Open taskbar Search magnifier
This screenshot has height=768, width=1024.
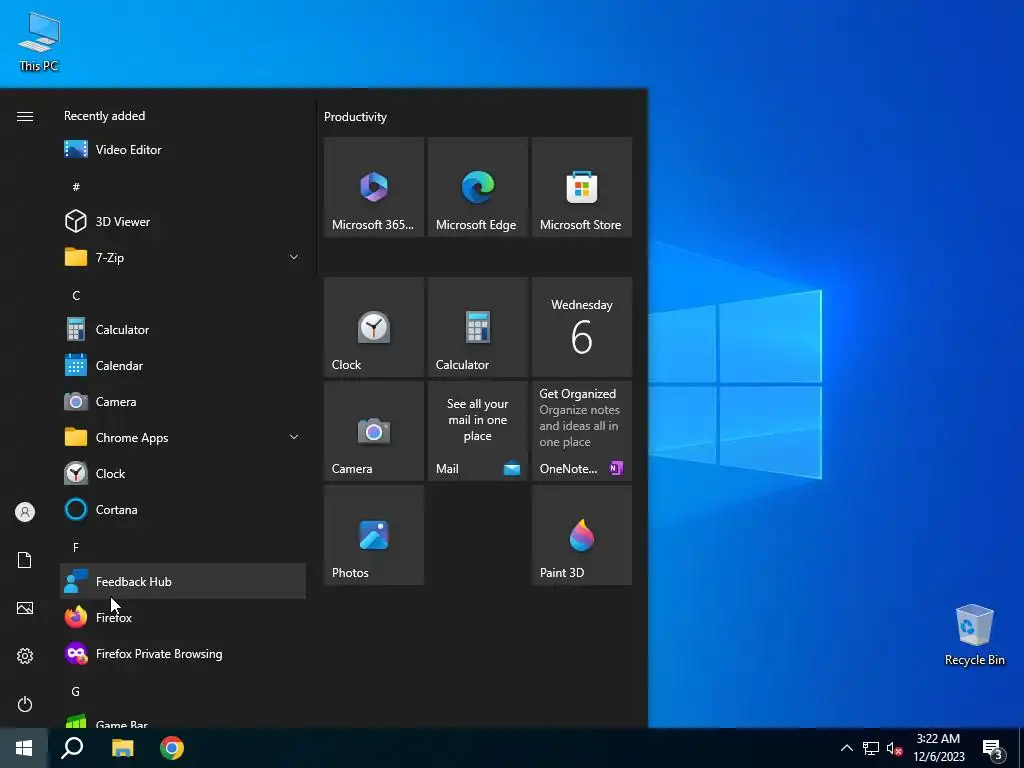72,748
